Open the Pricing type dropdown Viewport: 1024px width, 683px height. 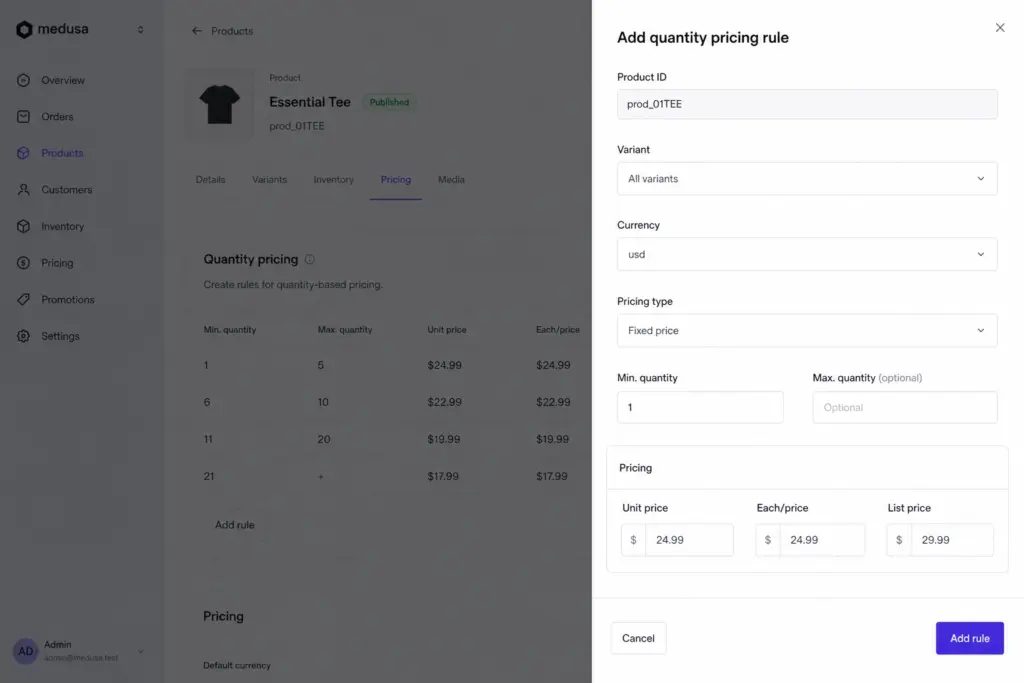coord(807,330)
